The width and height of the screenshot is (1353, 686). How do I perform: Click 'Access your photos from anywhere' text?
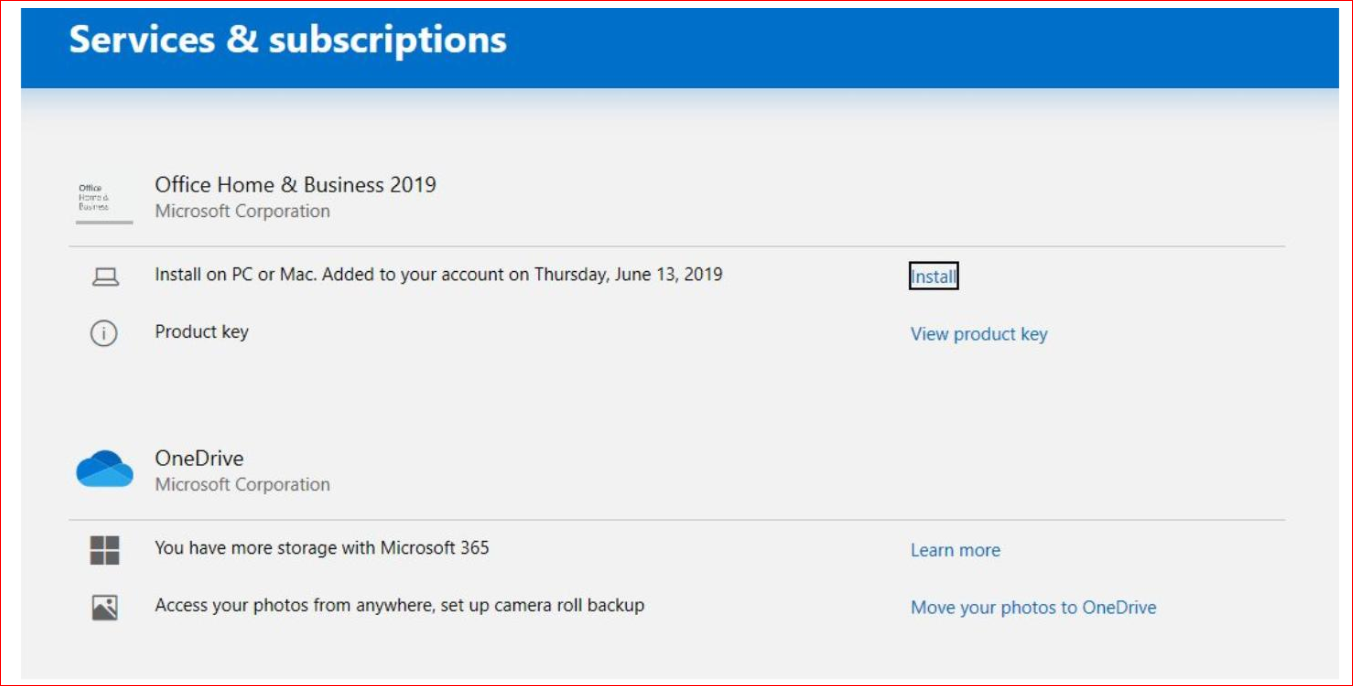(399, 605)
